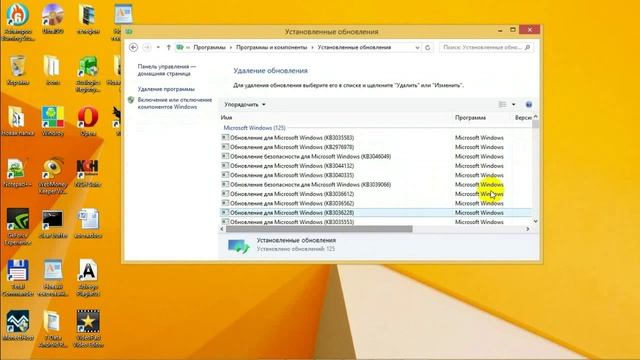
Task: Open the recent locations dropdown arrow
Action: pos(158,47)
